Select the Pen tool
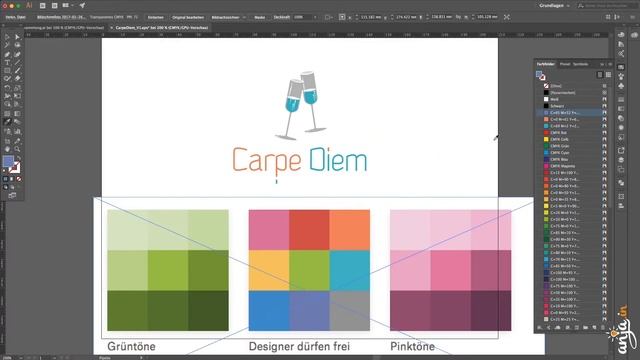The image size is (640, 360). click(7, 54)
